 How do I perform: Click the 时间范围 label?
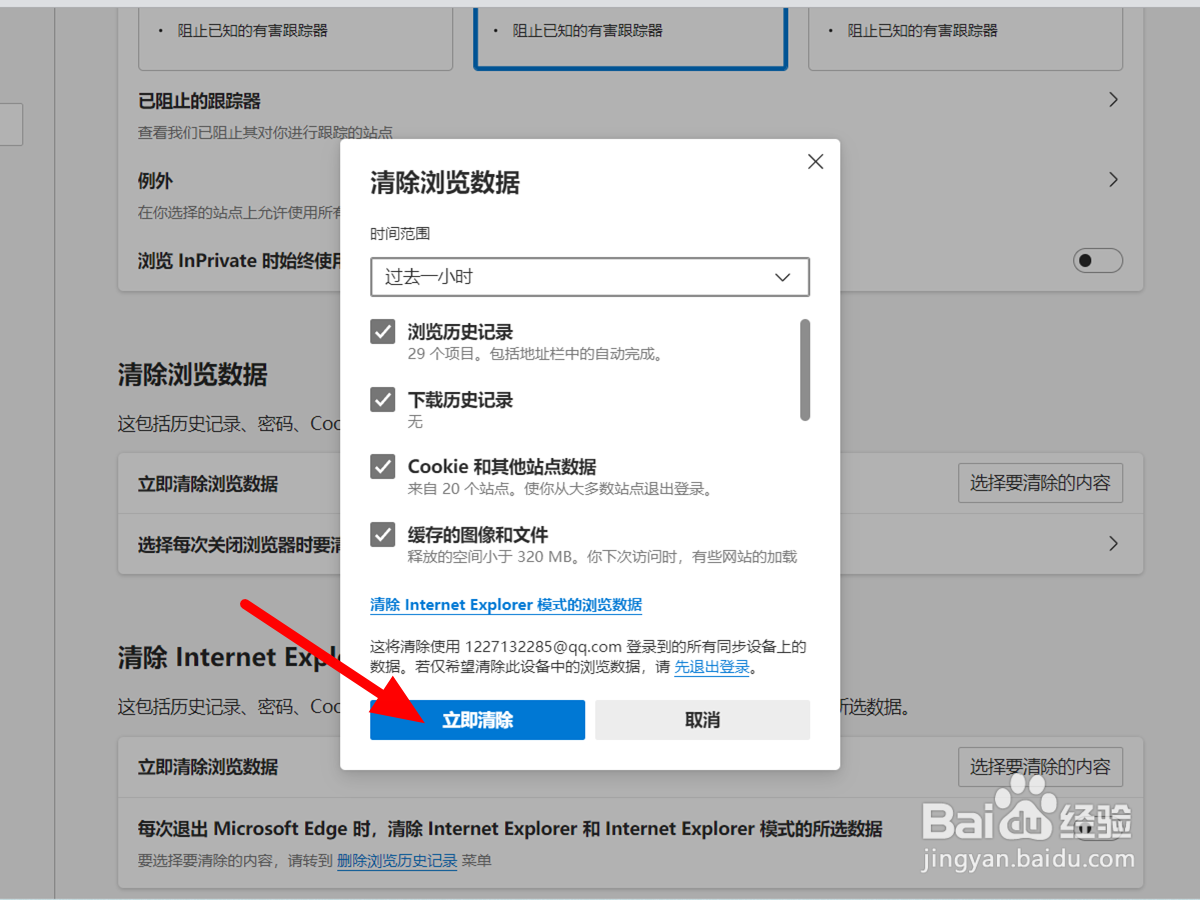point(400,233)
